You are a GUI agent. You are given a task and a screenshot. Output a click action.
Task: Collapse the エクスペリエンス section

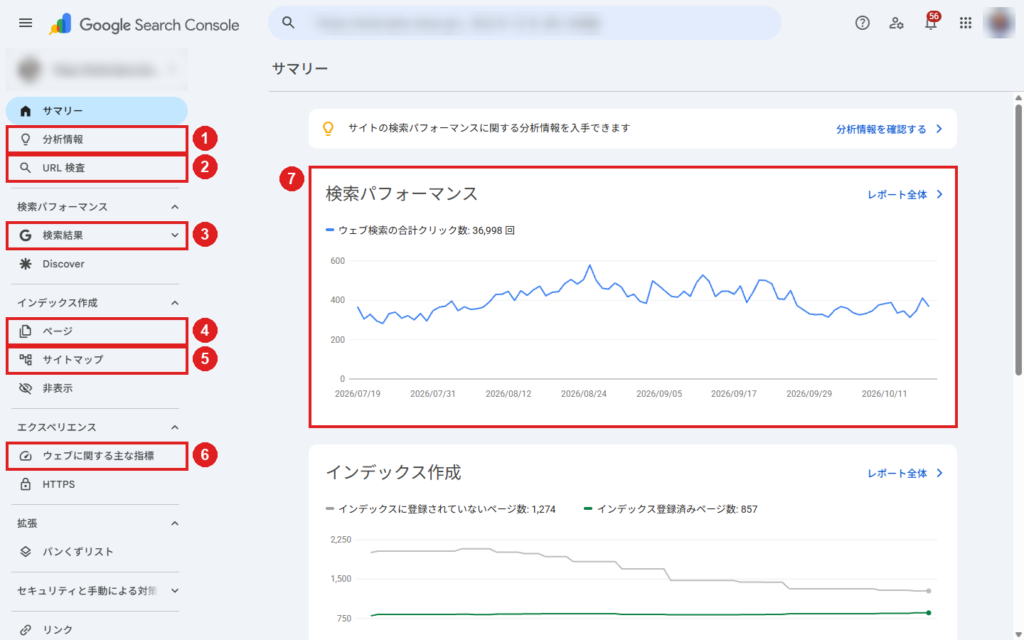pyautogui.click(x=174, y=427)
